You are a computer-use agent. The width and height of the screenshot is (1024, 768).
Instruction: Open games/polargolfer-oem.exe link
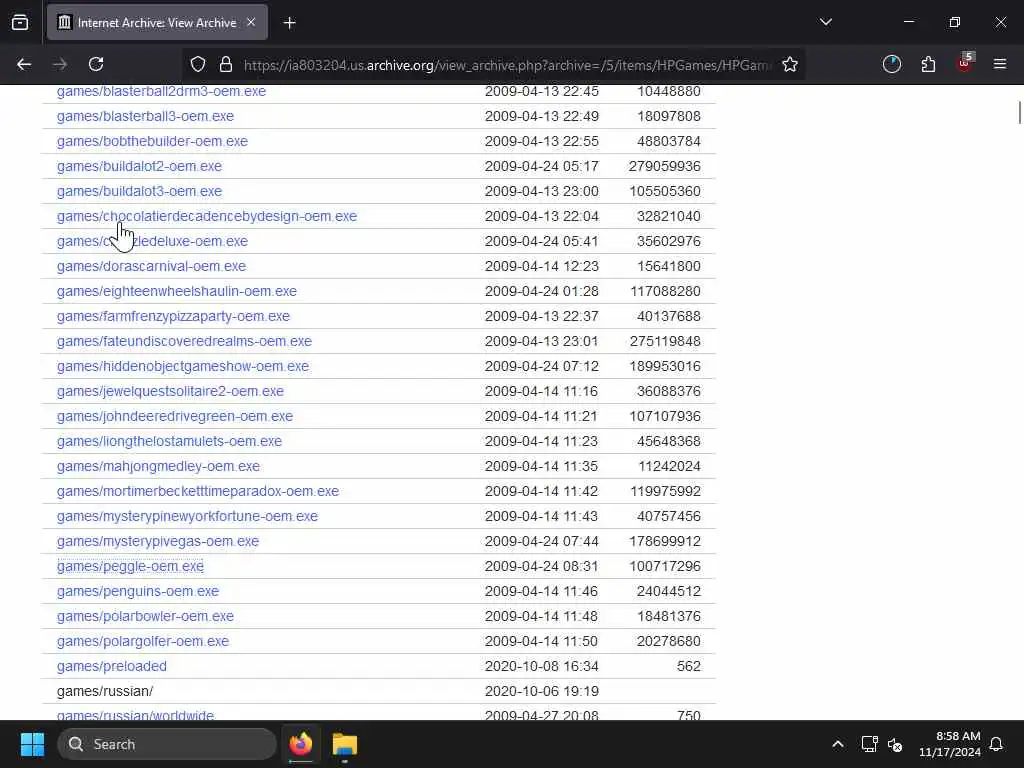(142, 641)
